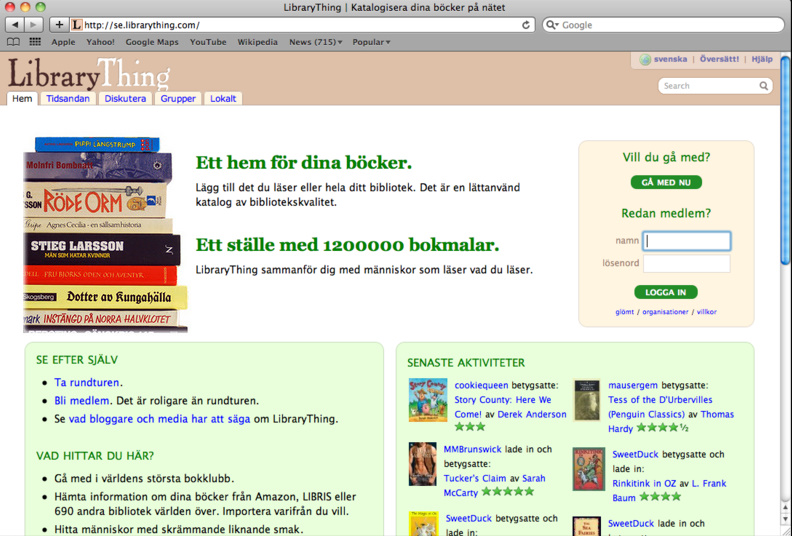Open the YouTube bookmark
Image resolution: width=792 pixels, height=536 pixels.
(x=208, y=42)
